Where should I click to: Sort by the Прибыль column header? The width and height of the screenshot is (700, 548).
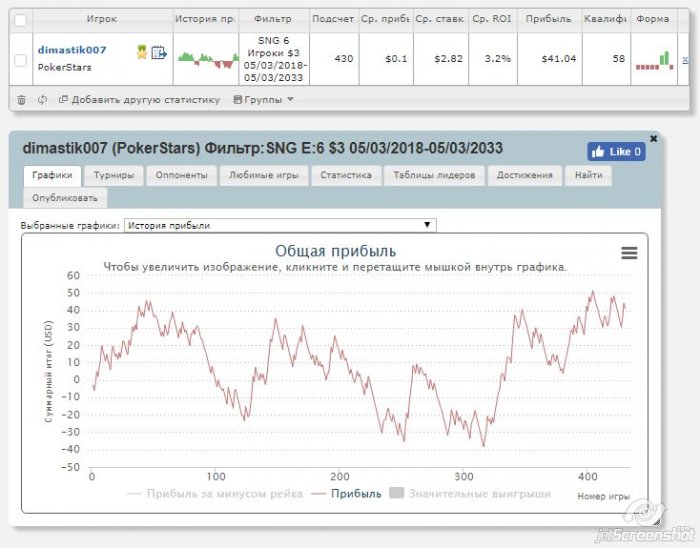click(549, 19)
